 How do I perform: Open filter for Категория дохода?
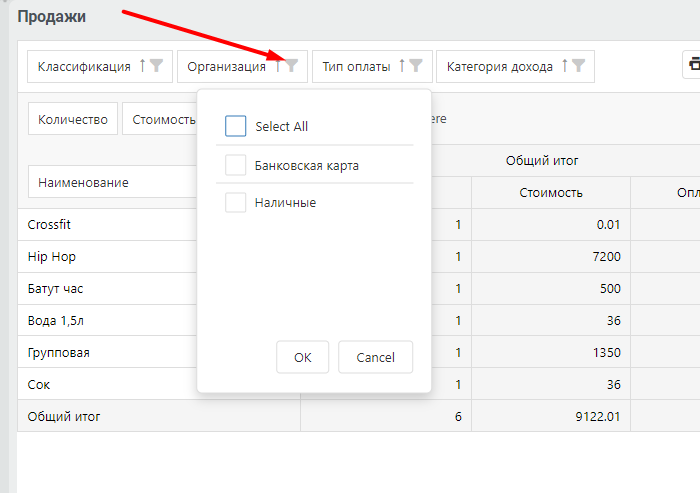tap(579, 66)
